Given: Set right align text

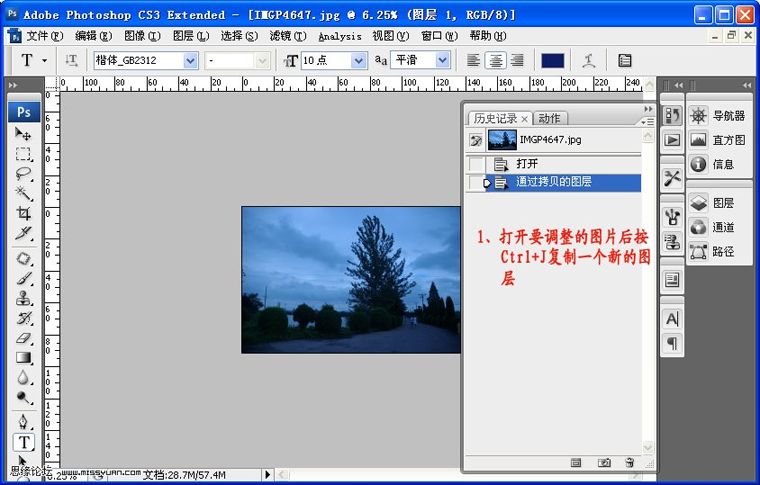Looking at the screenshot, I should click(x=517, y=61).
